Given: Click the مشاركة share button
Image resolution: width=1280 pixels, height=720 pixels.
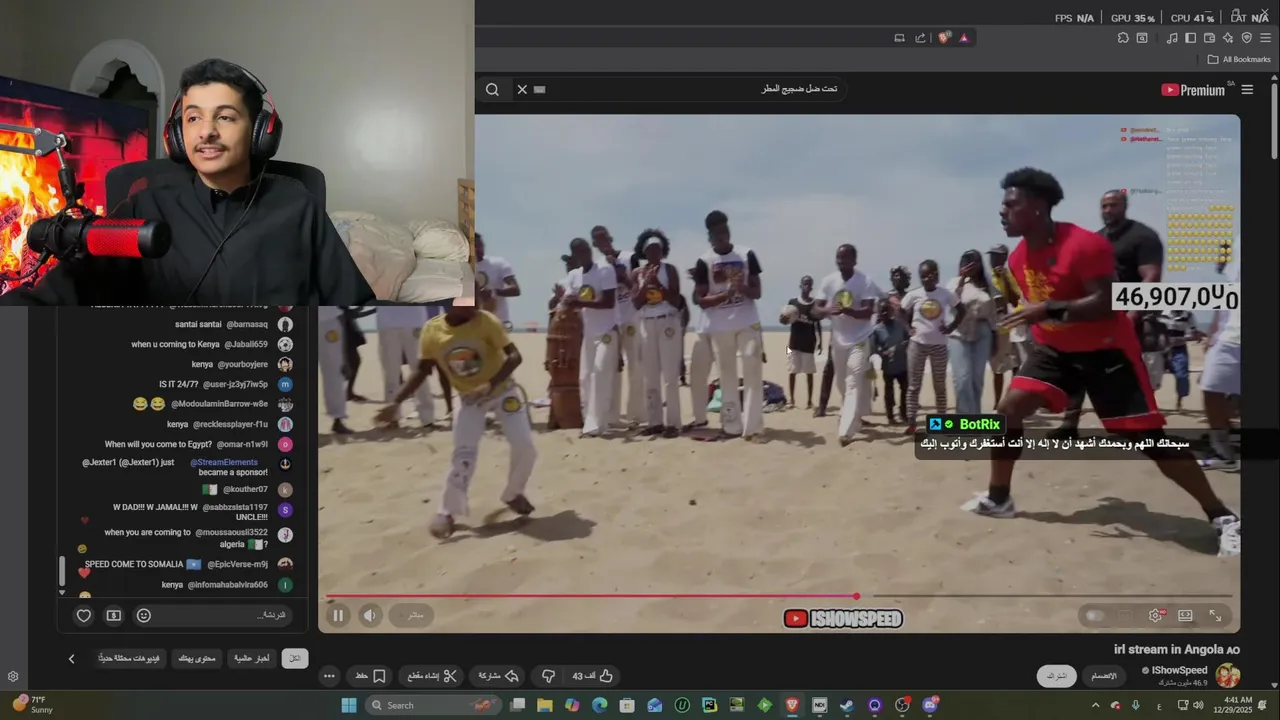Looking at the screenshot, I should (x=498, y=676).
